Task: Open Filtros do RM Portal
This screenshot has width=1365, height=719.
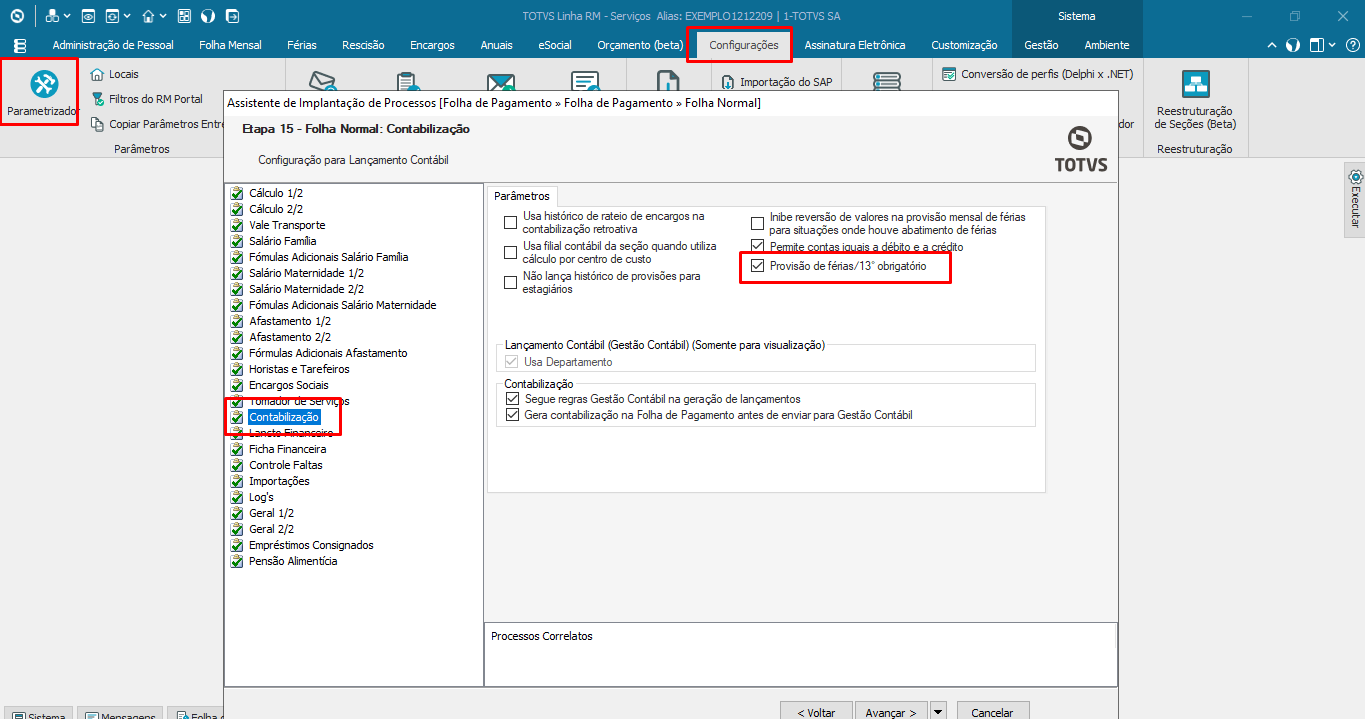Action: pyautogui.click(x=146, y=99)
